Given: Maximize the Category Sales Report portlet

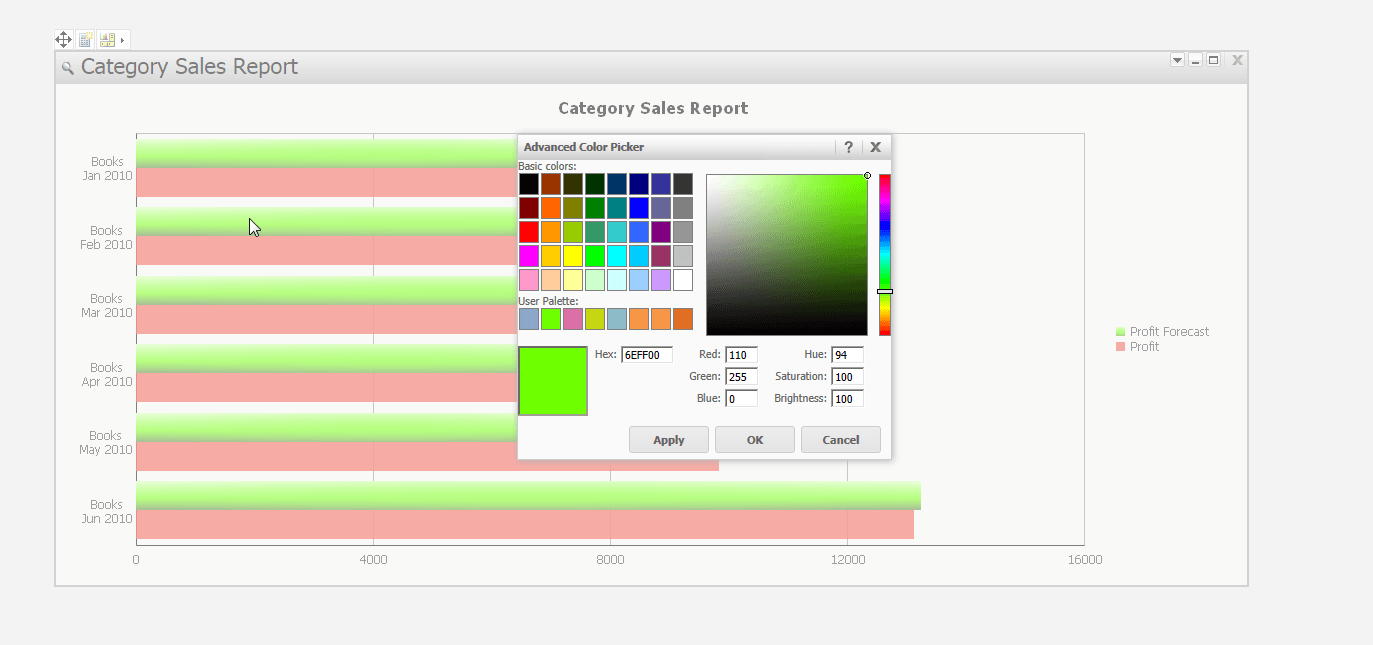Looking at the screenshot, I should click(1214, 60).
